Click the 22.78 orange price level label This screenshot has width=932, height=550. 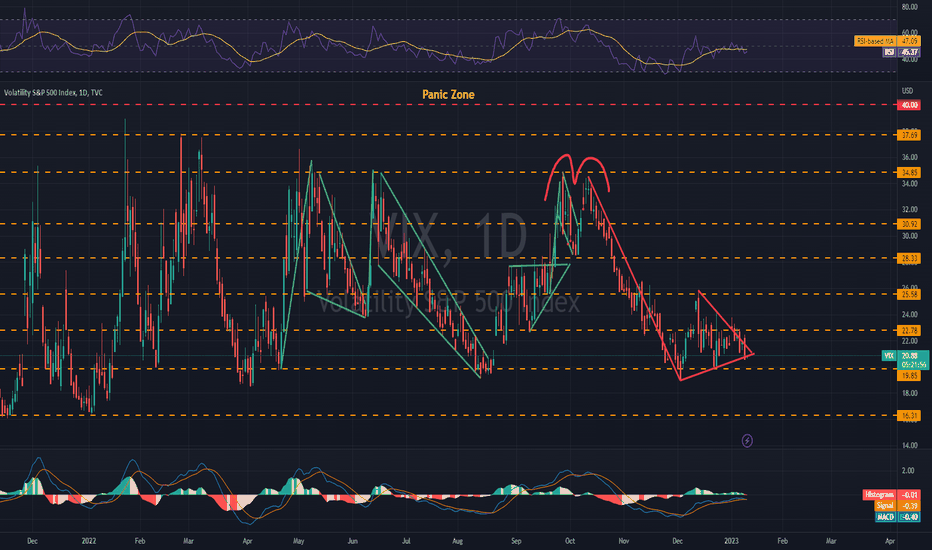coord(909,331)
